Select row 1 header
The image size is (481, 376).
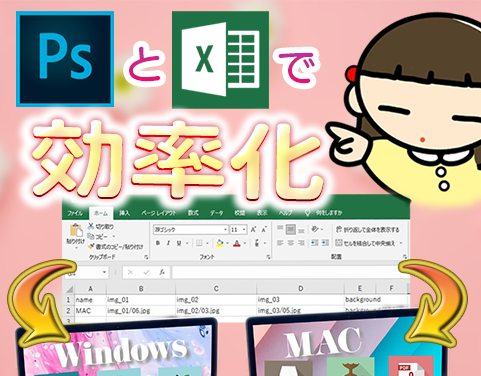tap(69, 300)
